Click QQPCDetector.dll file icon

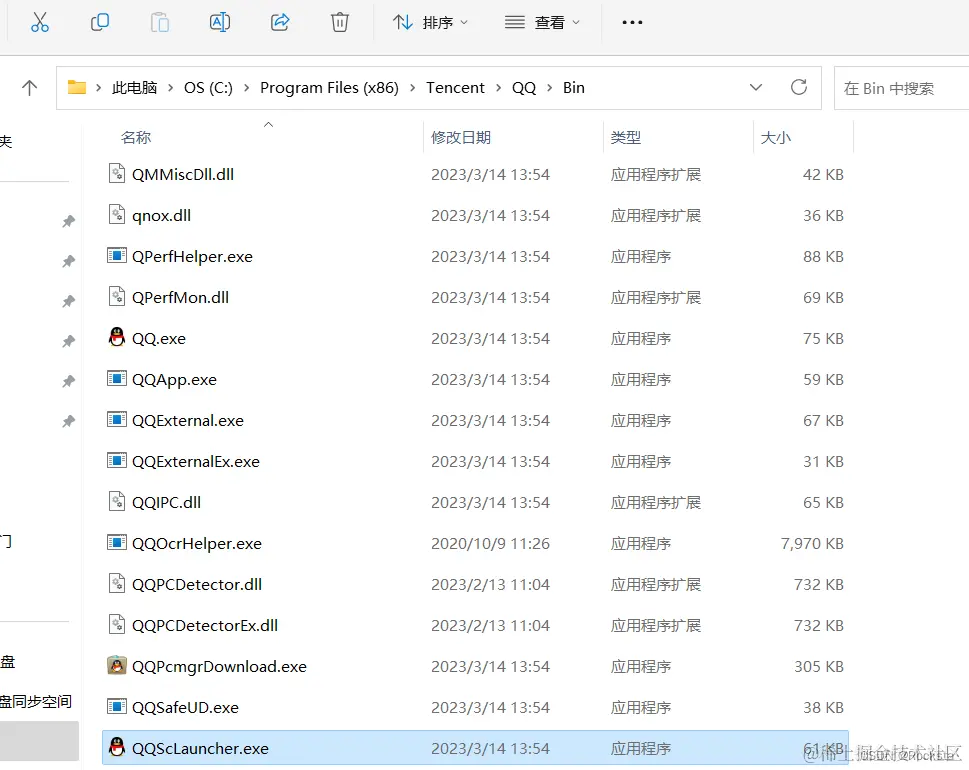click(x=117, y=583)
